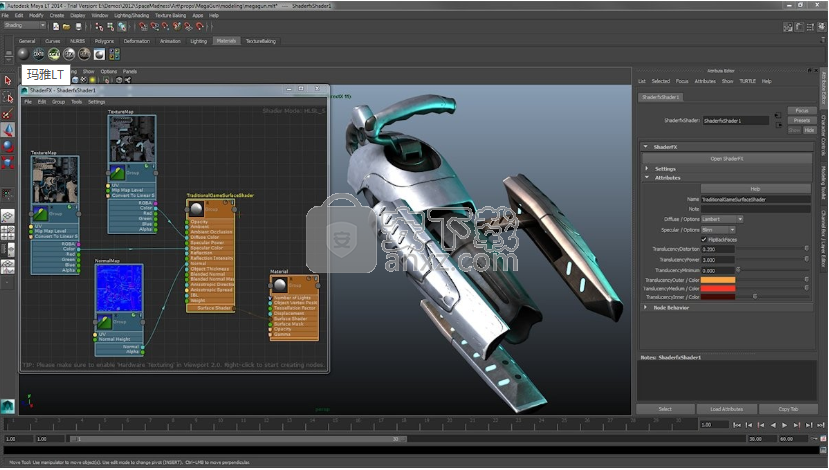829x470 pixels.
Task: Click the NormalMap node thumbnail
Action: pos(119,288)
